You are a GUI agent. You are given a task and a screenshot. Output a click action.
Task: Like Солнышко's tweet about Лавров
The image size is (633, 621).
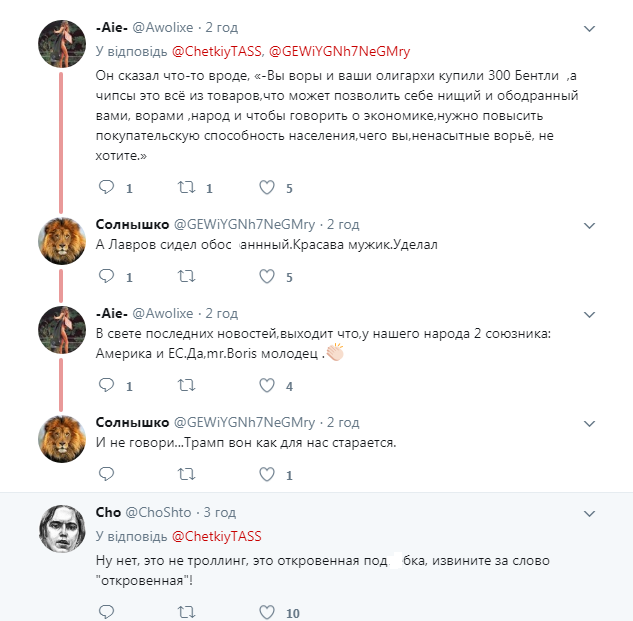pyautogui.click(x=267, y=276)
